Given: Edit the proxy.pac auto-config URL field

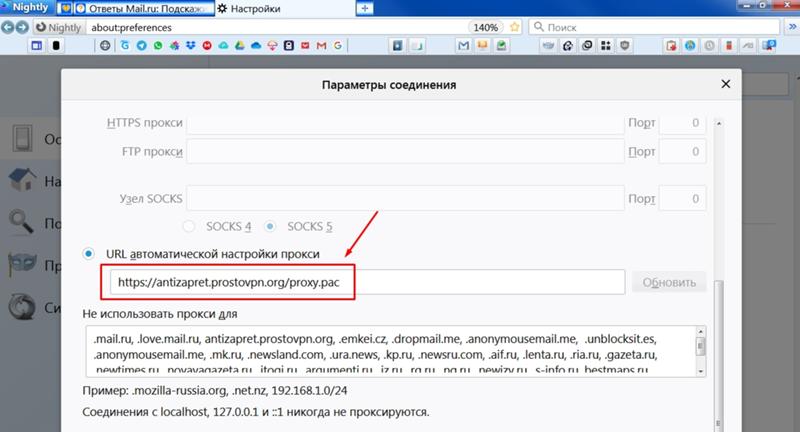Looking at the screenshot, I should click(367, 282).
